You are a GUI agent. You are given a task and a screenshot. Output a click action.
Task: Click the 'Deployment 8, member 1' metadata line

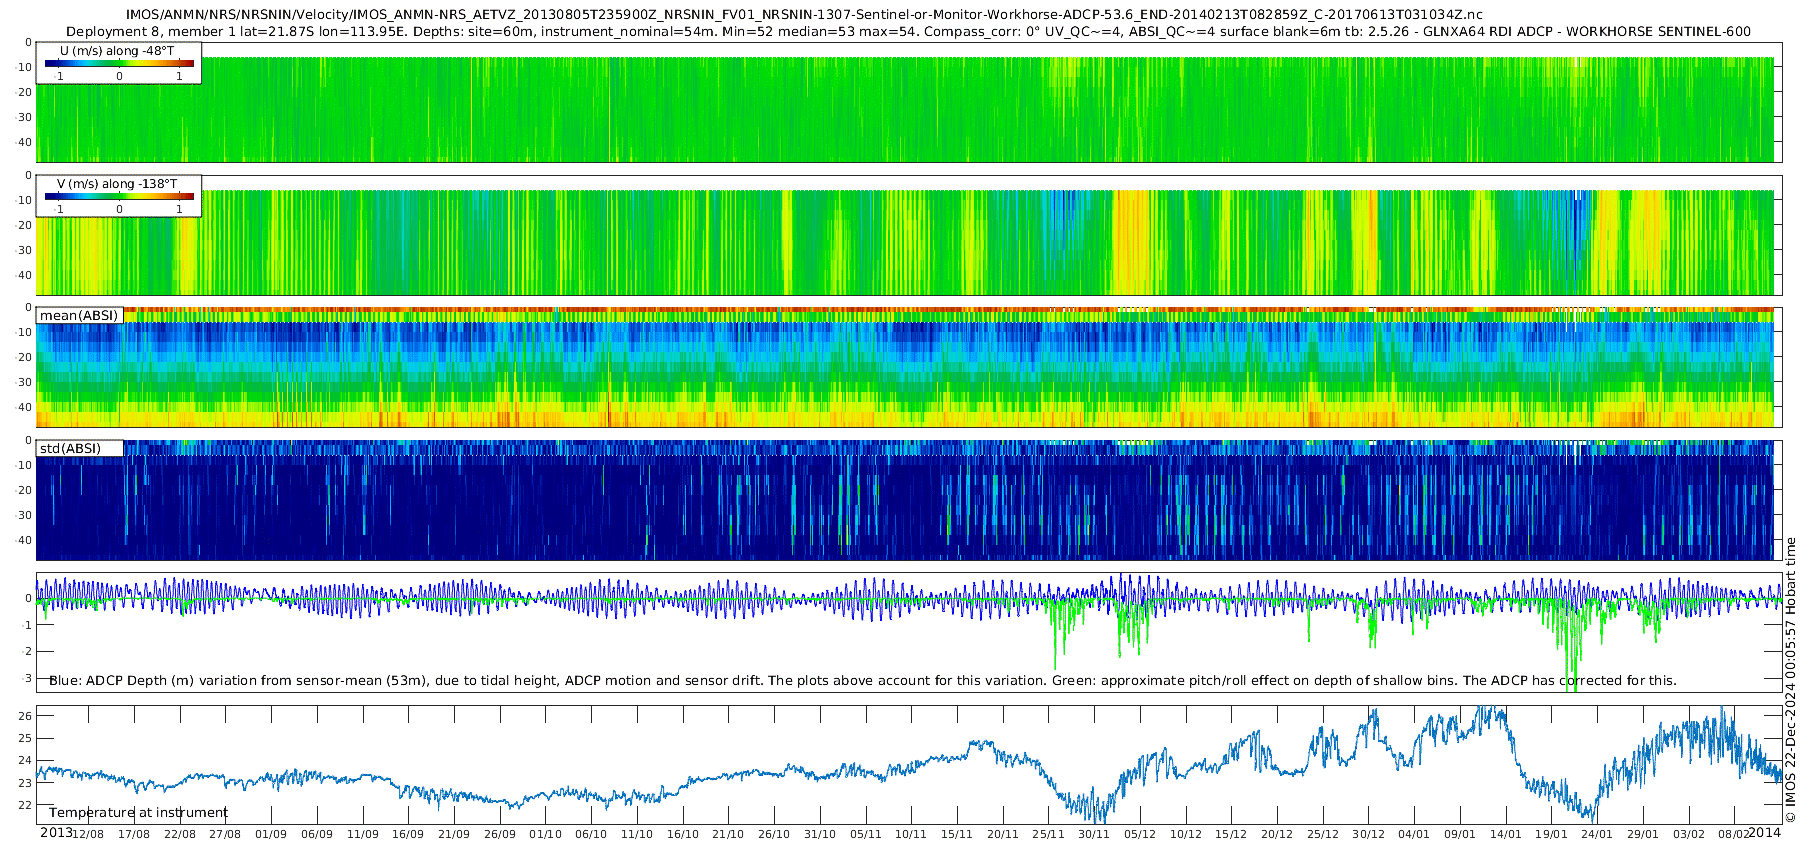(908, 31)
